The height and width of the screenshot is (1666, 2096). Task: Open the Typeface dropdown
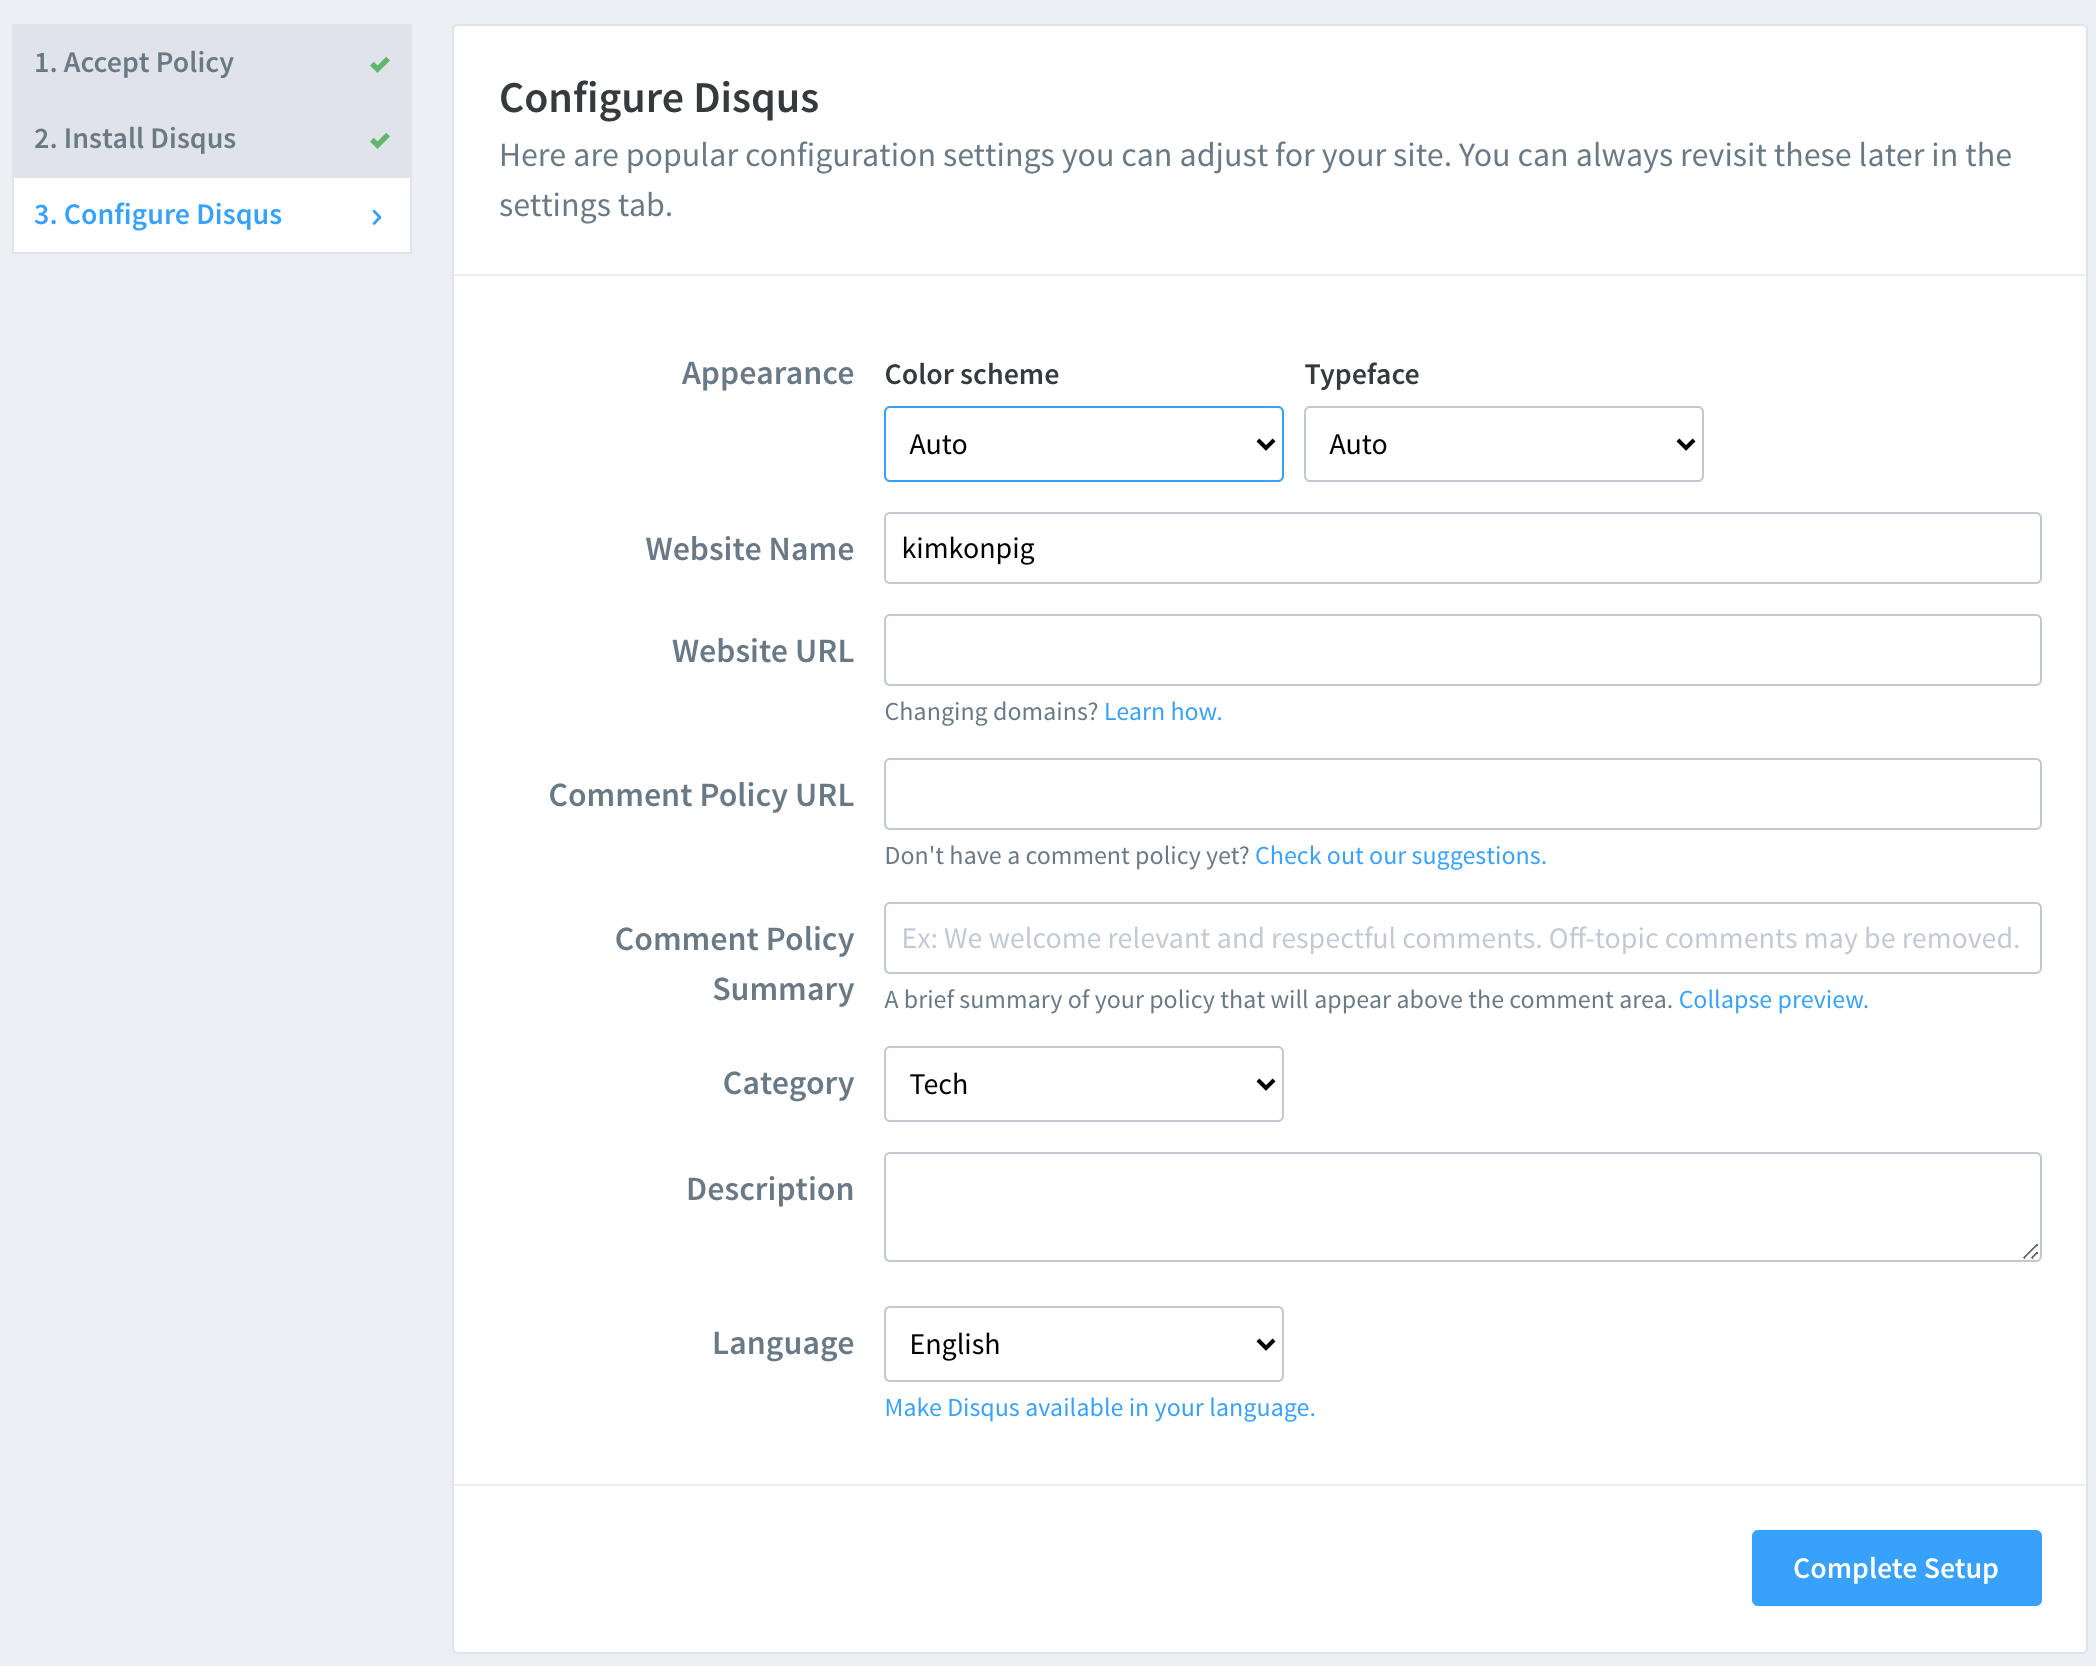click(x=1504, y=444)
